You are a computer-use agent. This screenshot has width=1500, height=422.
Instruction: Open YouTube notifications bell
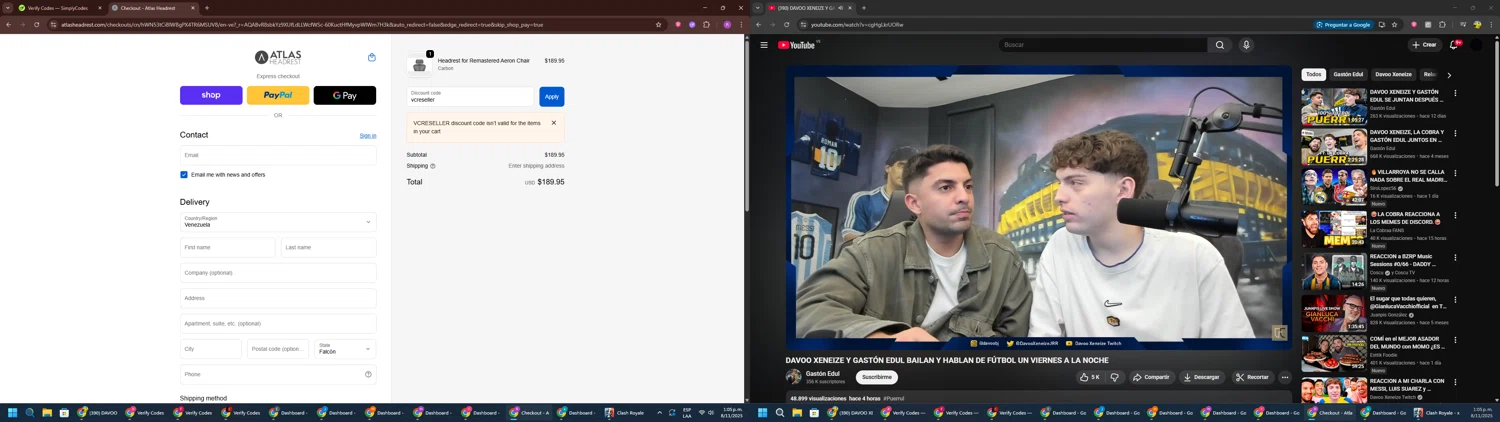click(x=1454, y=45)
